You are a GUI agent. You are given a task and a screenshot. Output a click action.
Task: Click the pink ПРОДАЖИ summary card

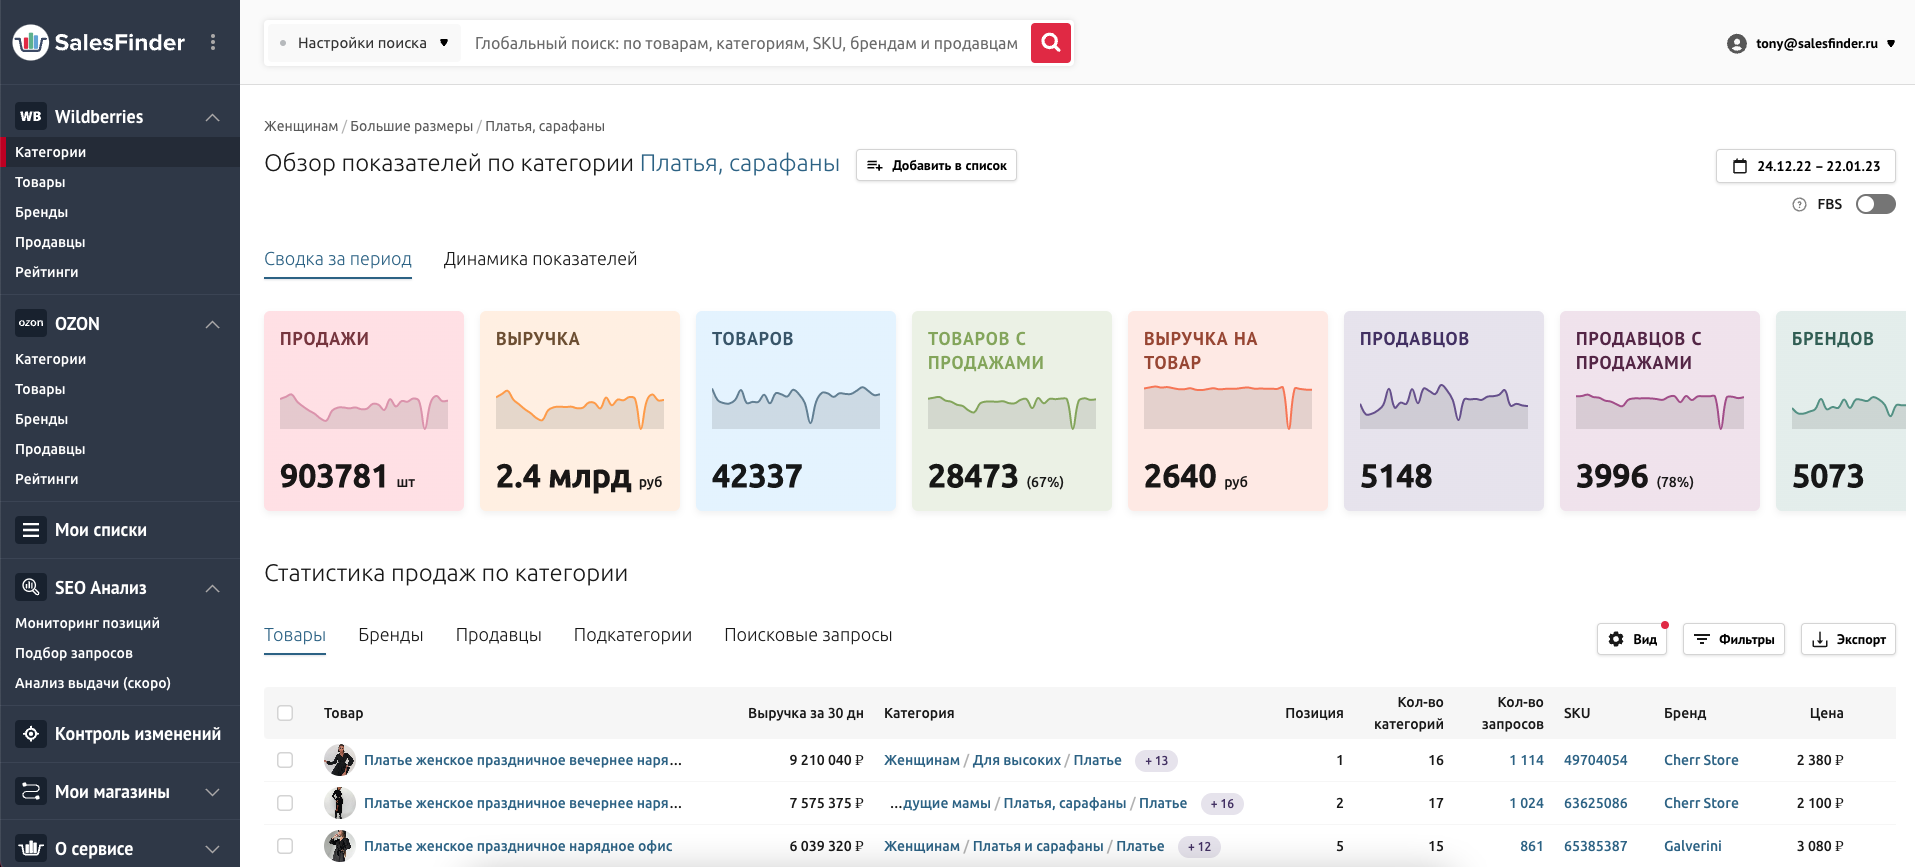click(x=364, y=411)
